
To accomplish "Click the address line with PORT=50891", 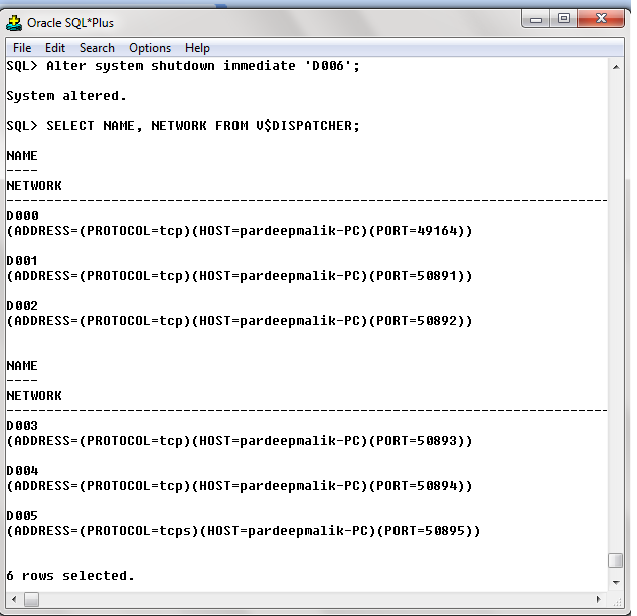I will tap(240, 276).
